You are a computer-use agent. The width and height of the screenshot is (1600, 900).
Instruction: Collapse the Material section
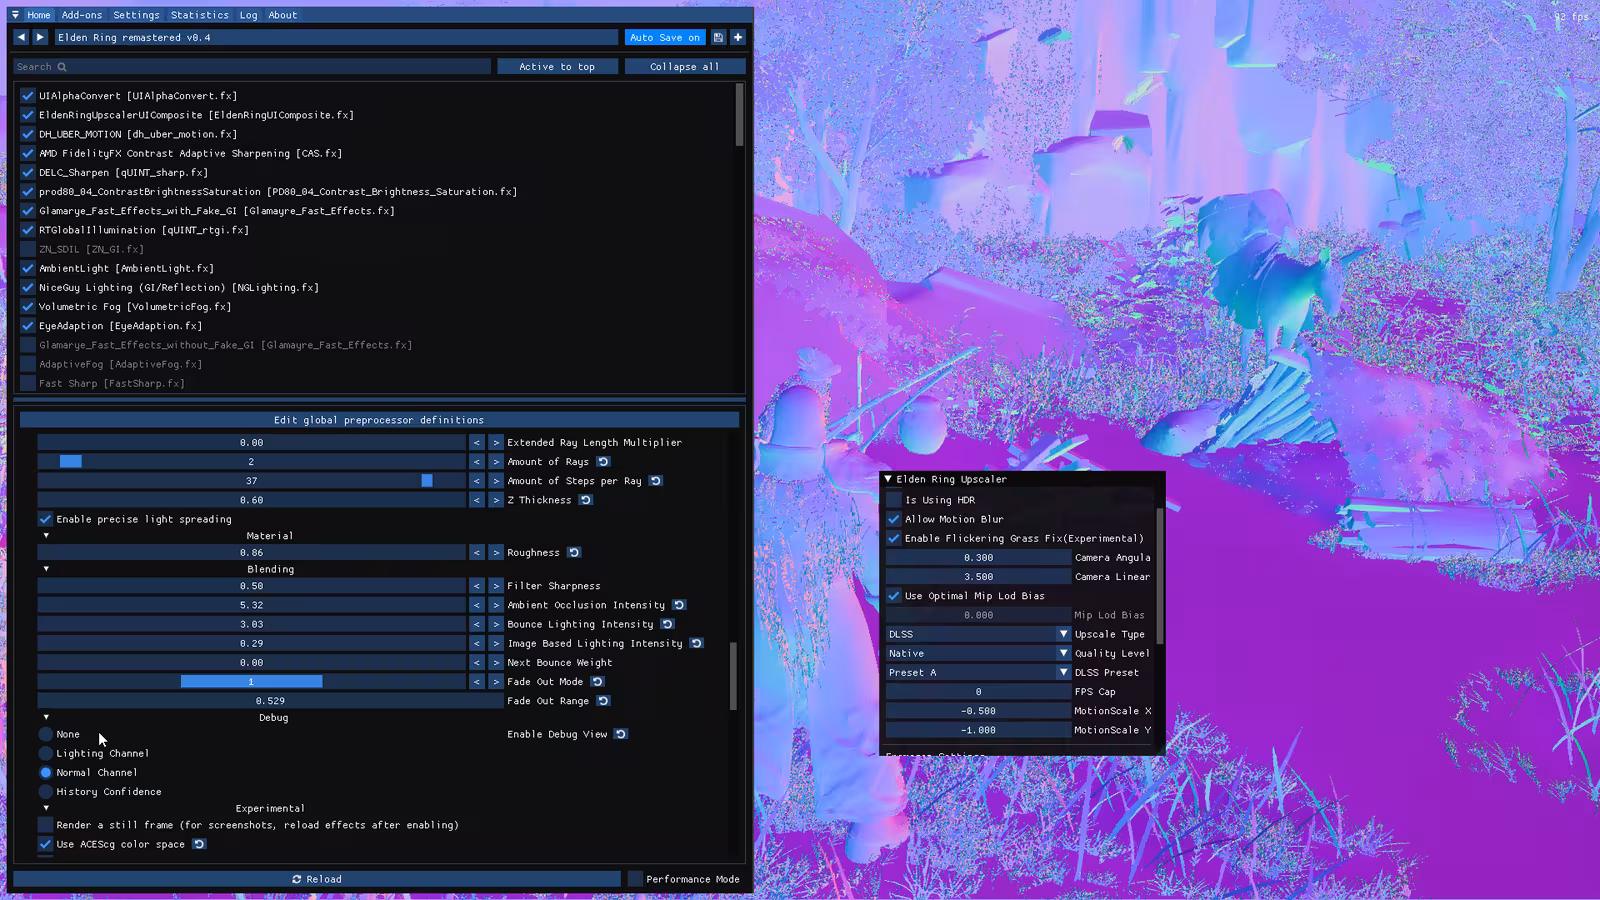(46, 536)
